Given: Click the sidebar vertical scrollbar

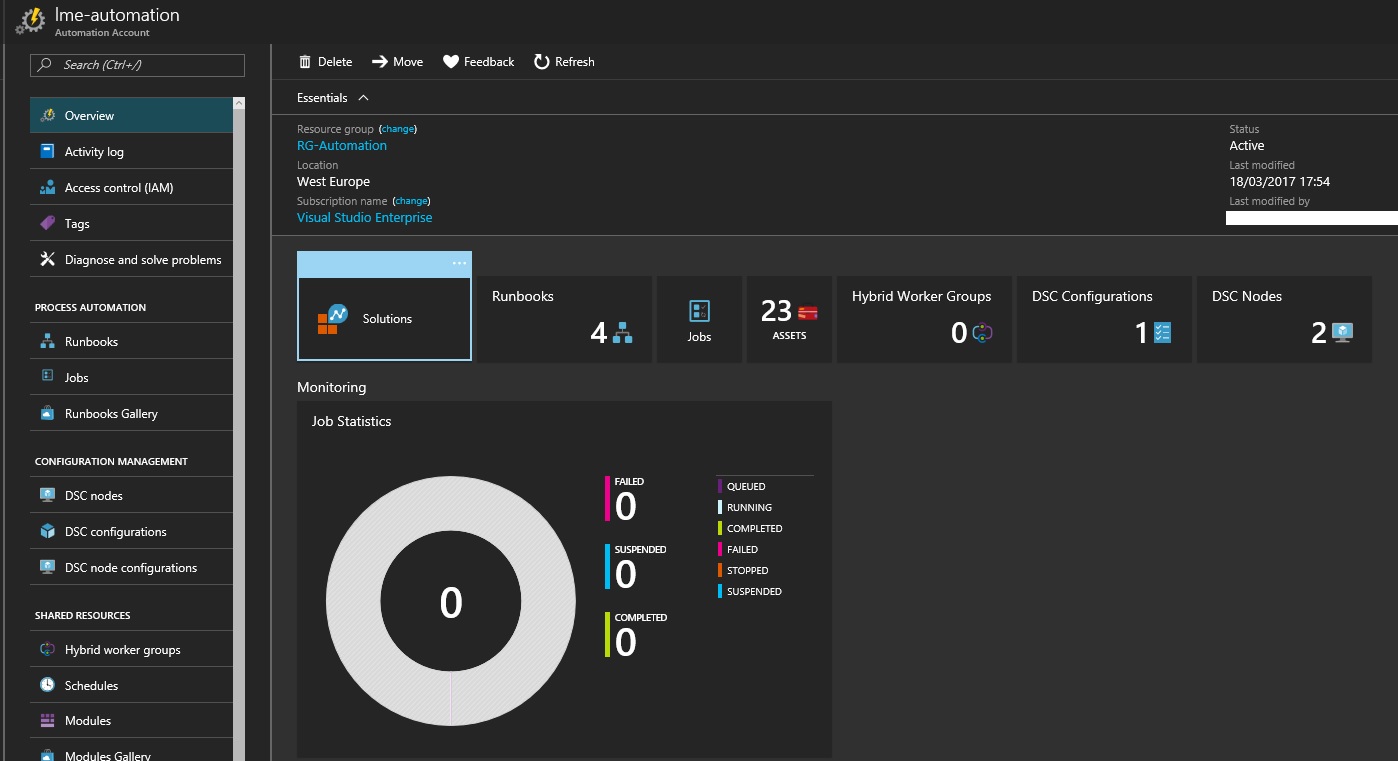Looking at the screenshot, I should (239, 428).
